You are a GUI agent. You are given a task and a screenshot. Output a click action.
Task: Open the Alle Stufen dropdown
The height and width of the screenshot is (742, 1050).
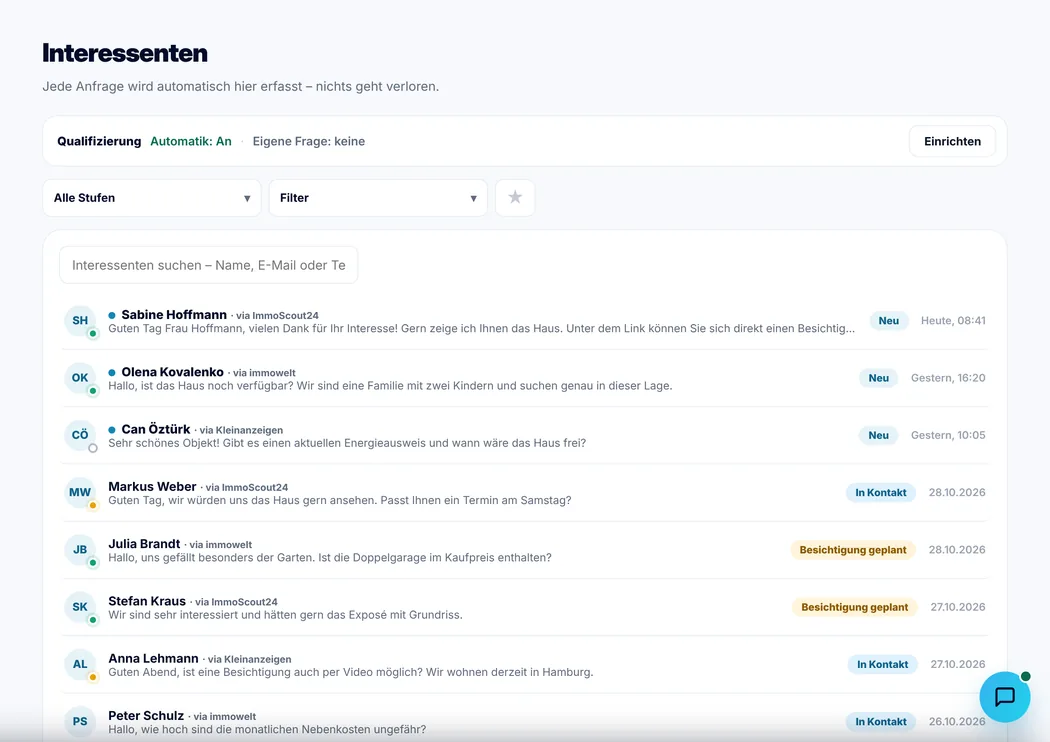(x=152, y=198)
